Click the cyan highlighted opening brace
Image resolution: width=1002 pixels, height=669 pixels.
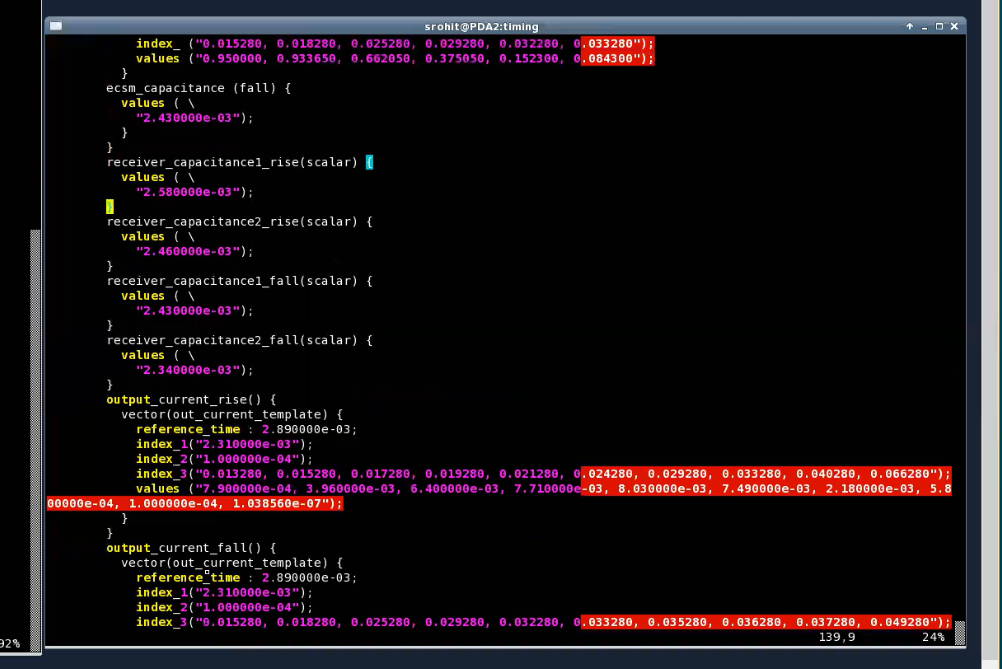pyautogui.click(x=369, y=162)
